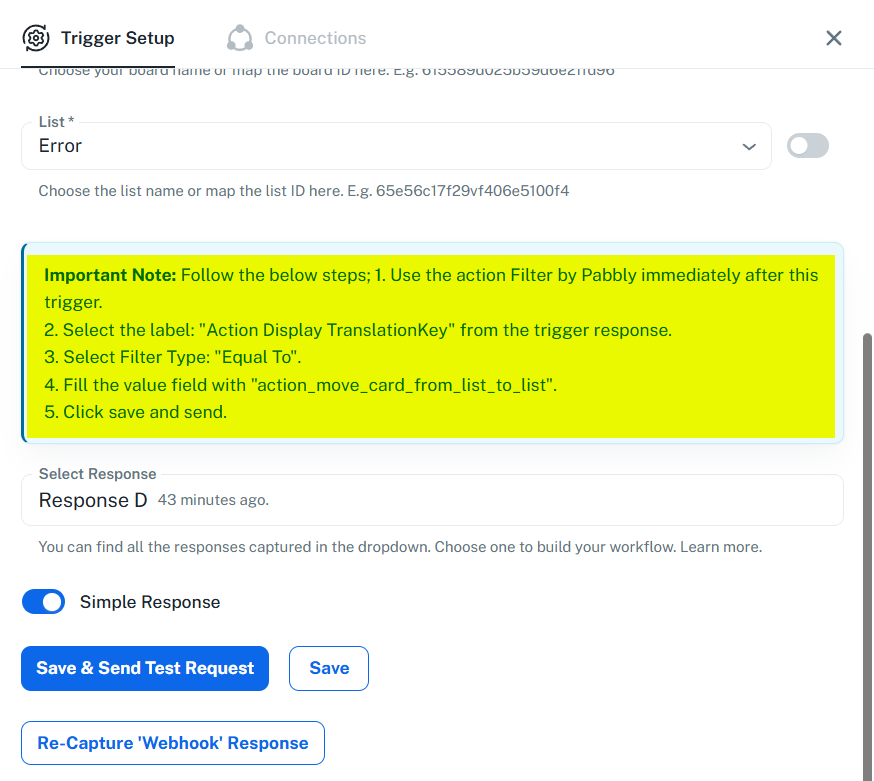Open the Connections tab
Viewport: 874px width, 781px height.
click(314, 38)
